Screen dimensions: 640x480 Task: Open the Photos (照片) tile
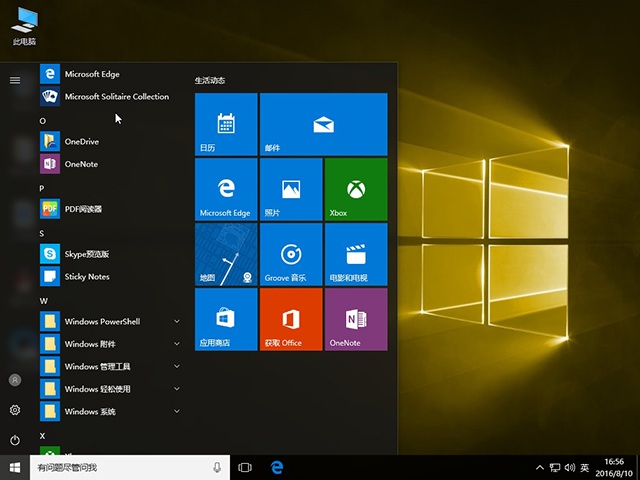click(290, 189)
